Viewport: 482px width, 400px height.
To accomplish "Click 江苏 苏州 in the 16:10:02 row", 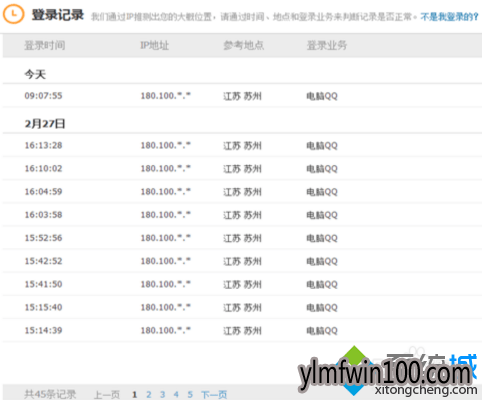I will (x=242, y=169).
